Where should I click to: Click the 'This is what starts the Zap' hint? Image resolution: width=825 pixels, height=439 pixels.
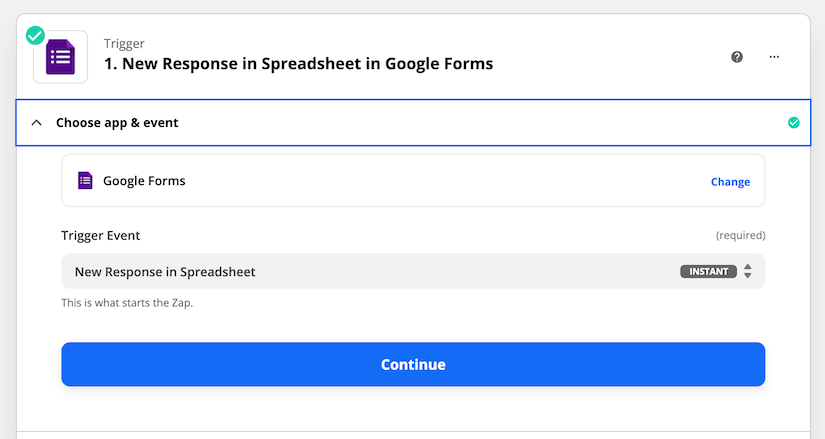click(127, 303)
